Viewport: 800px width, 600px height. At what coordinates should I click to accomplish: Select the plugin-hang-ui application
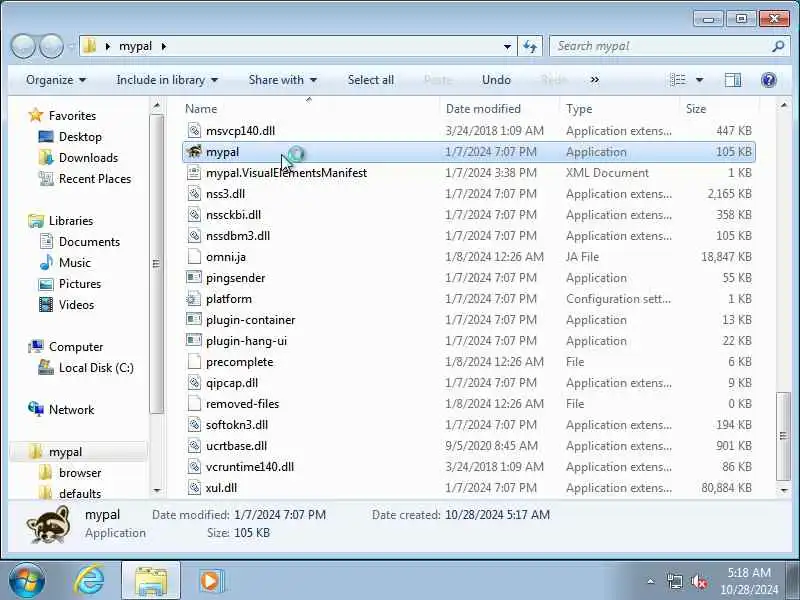(468, 341)
